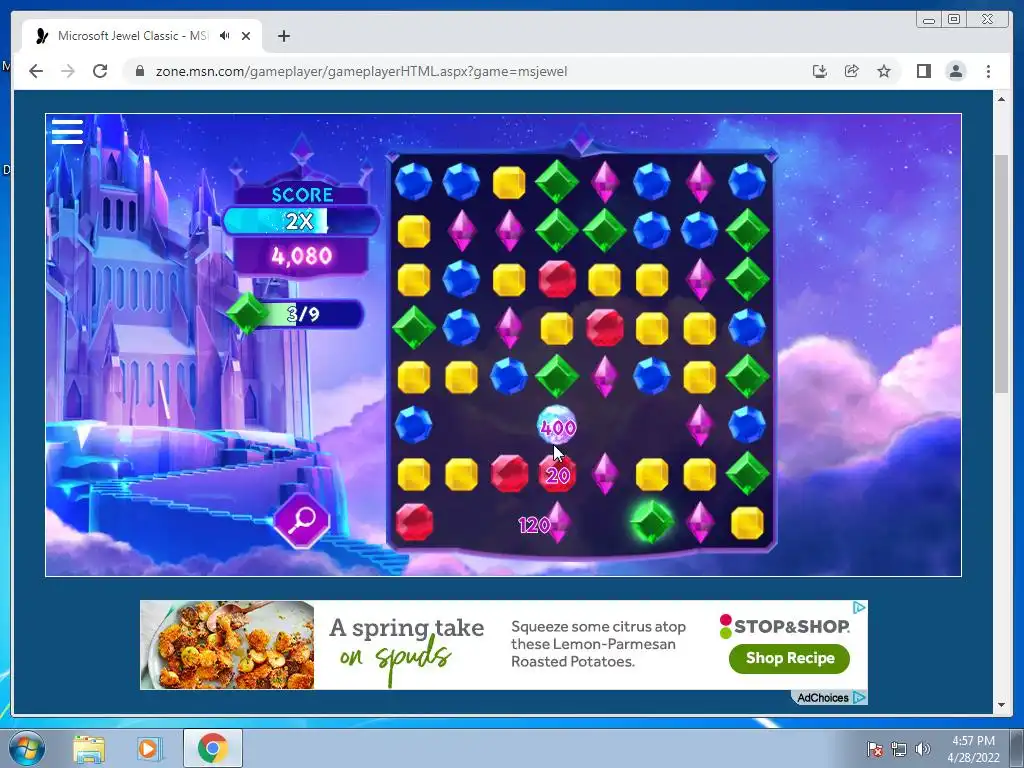Image resolution: width=1024 pixels, height=768 pixels.
Task: Click the green gem goal icon beside 3/9
Action: [x=248, y=314]
